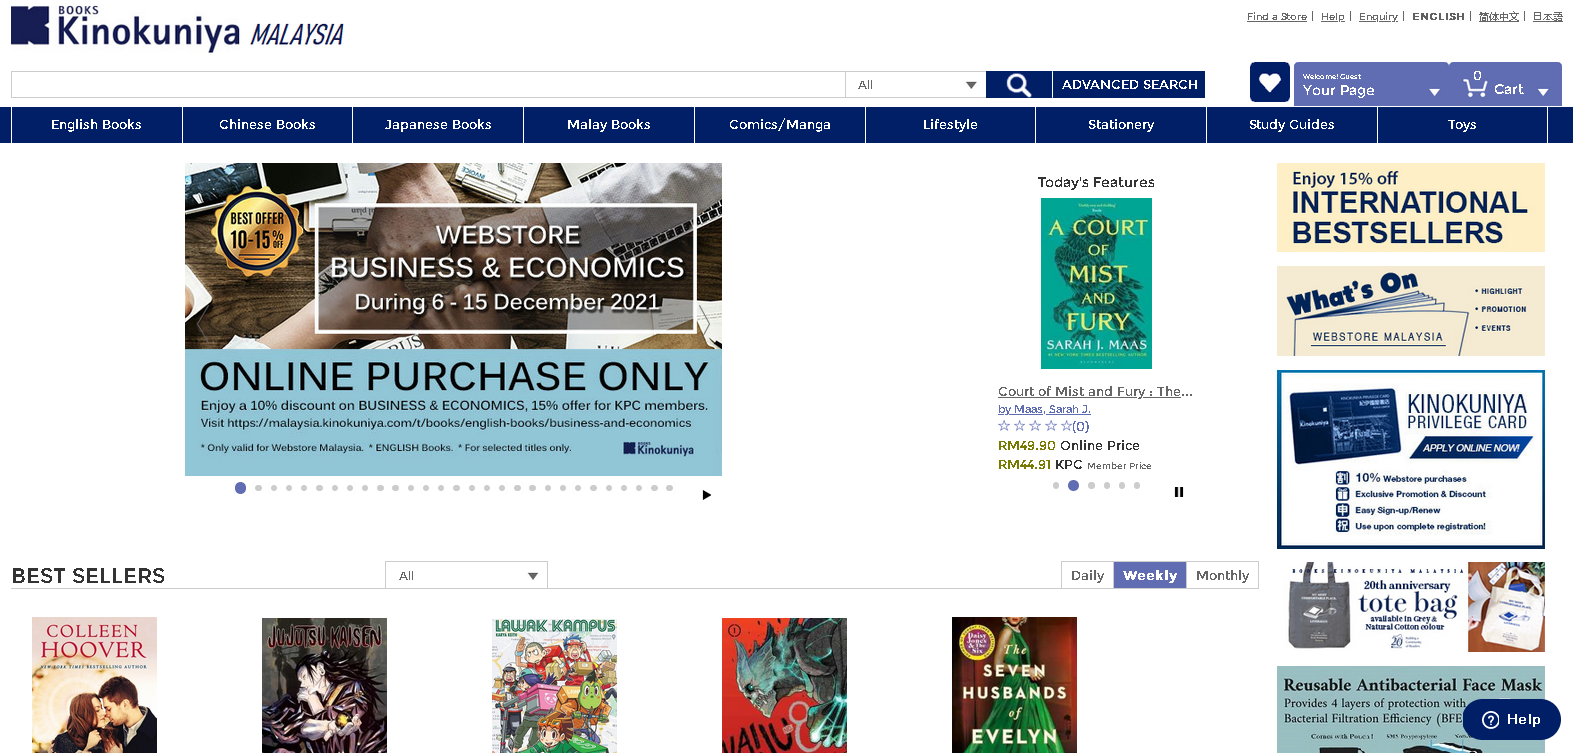1573x753 pixels.
Task: Open the Best Sellers category dropdown
Action: [x=466, y=575]
